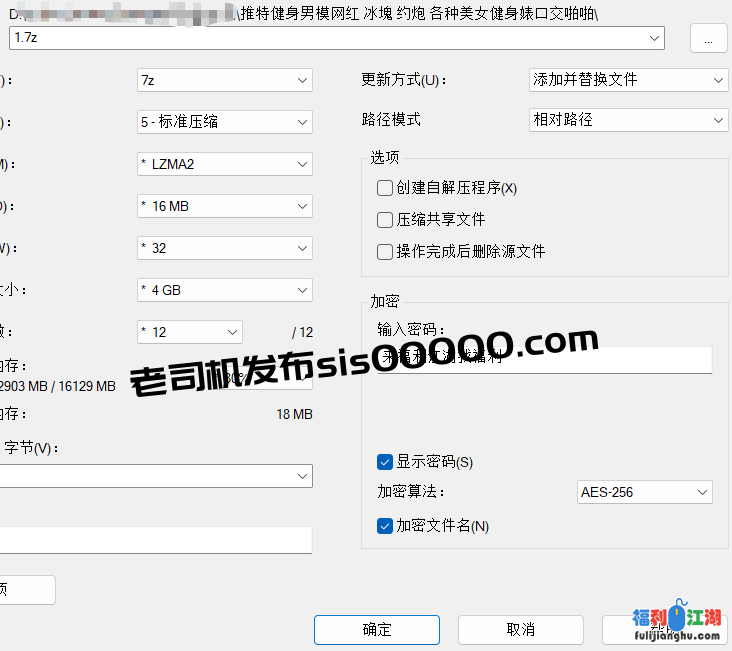Screen dimensions: 732x651
Task: Open the 4 GB solid block size dropdown
Action: (302, 290)
